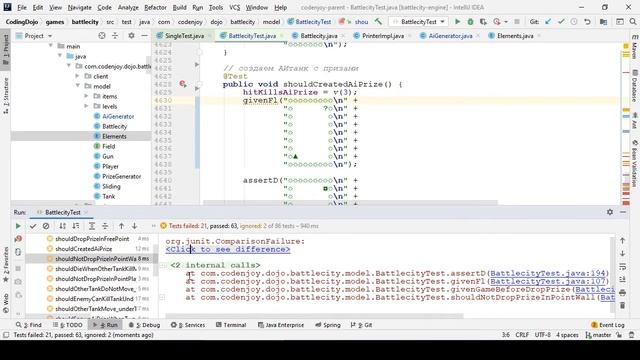
Task: Open BattlecityTest.java:194 stack trace link
Action: coord(547,273)
